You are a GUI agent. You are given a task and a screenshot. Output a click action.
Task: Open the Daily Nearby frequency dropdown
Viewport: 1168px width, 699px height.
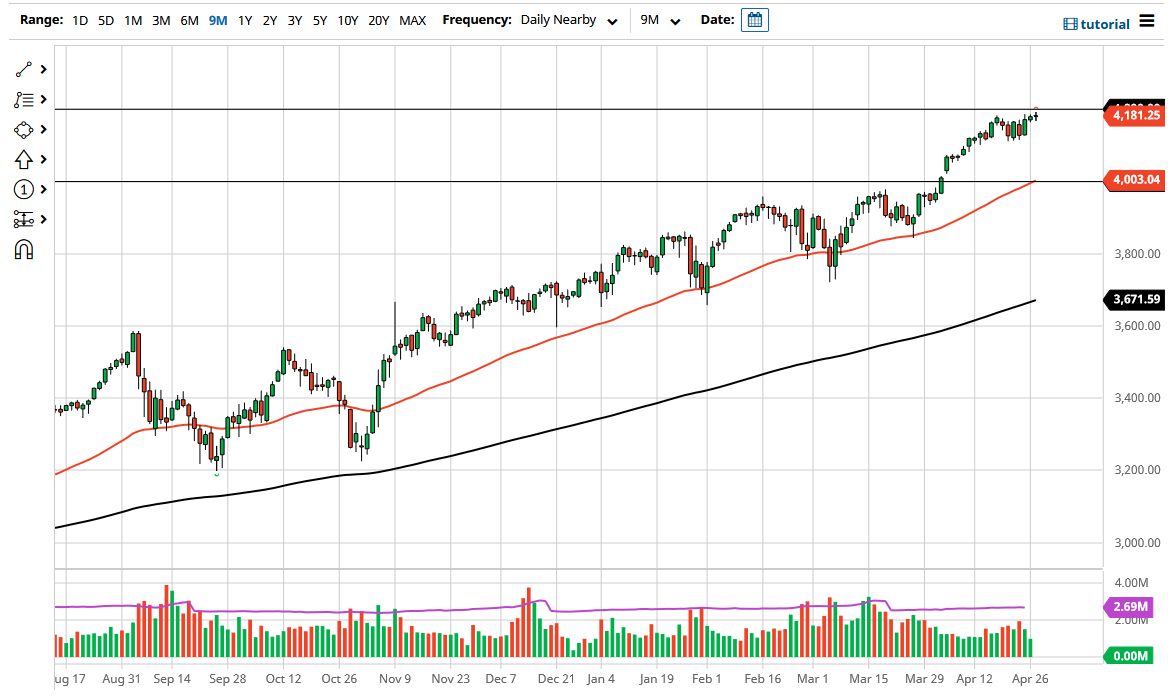569,19
